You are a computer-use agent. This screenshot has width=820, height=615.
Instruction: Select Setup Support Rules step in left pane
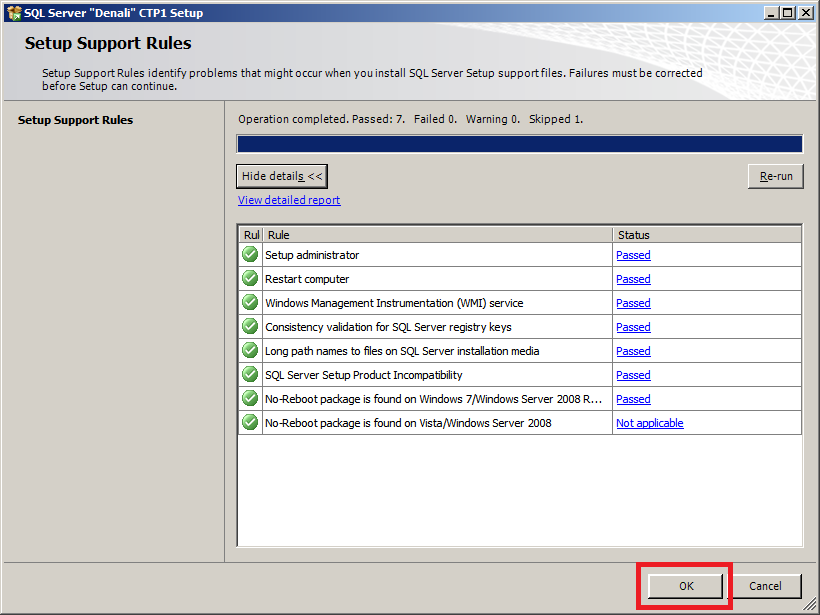pyautogui.click(x=75, y=120)
